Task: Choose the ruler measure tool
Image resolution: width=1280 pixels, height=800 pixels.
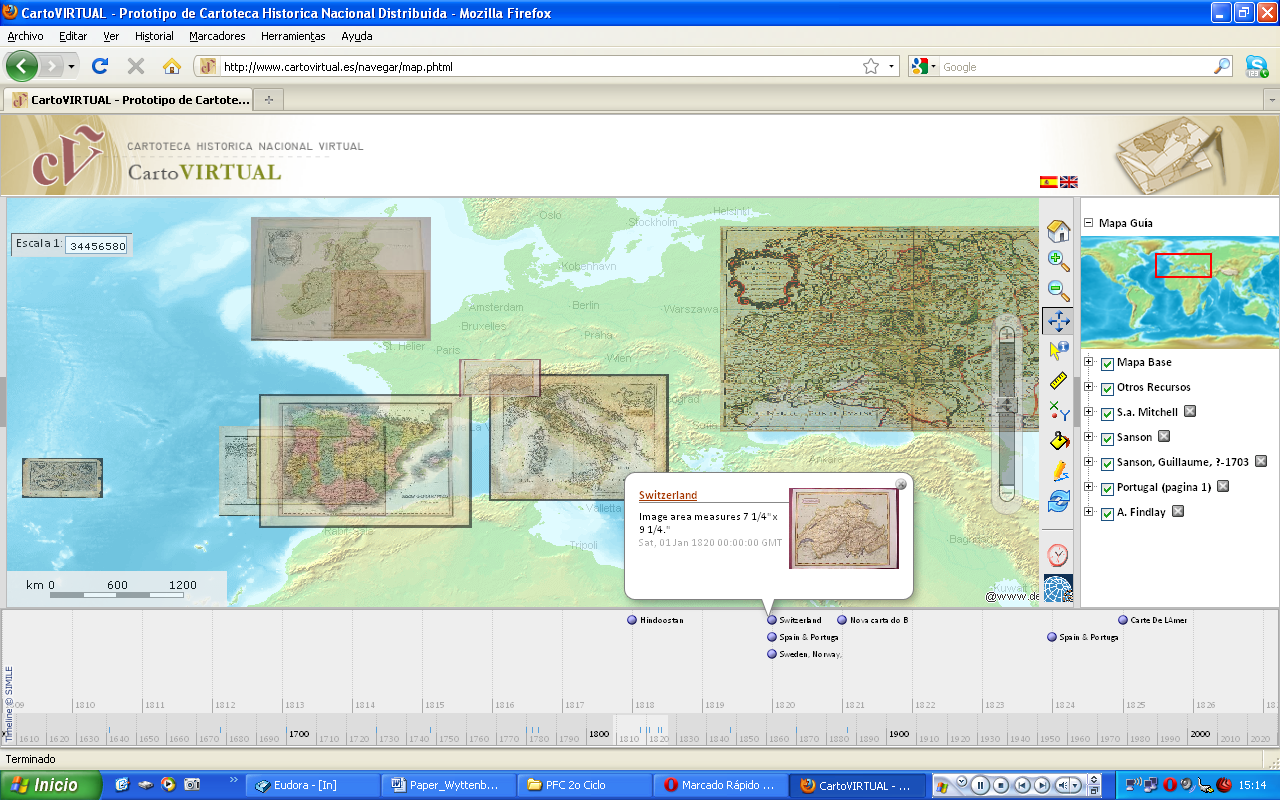Action: pos(1058,381)
